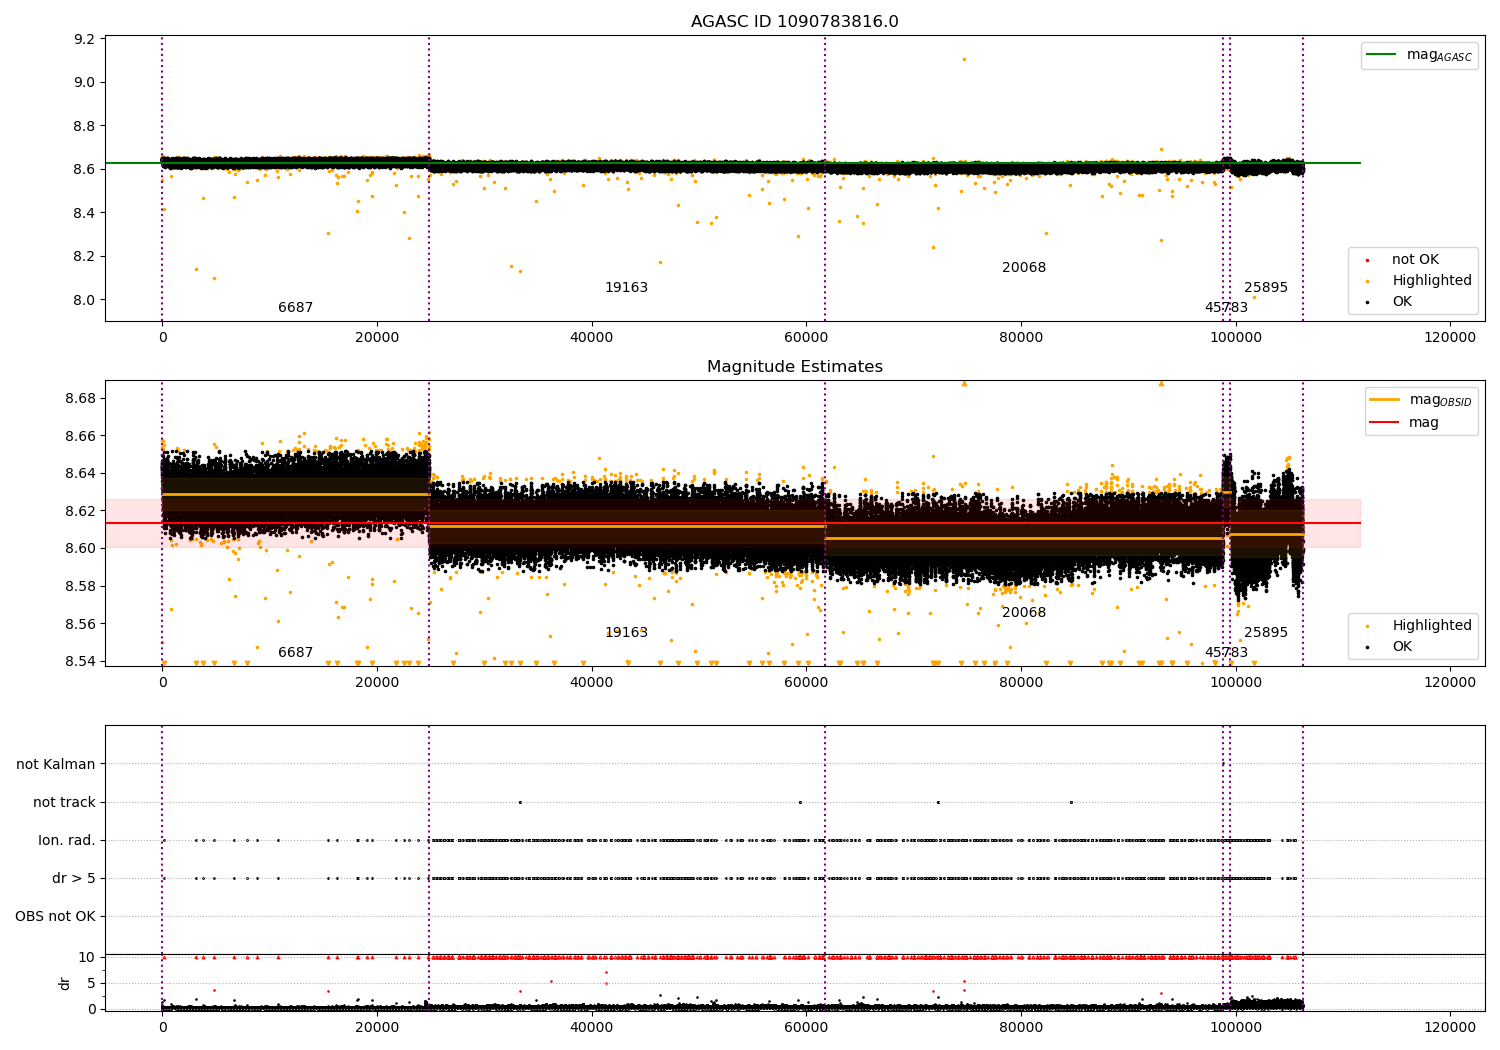Click obsid label 19163 in Magnitude Estimates plot
This screenshot has width=1500, height=1050.
coord(626,633)
